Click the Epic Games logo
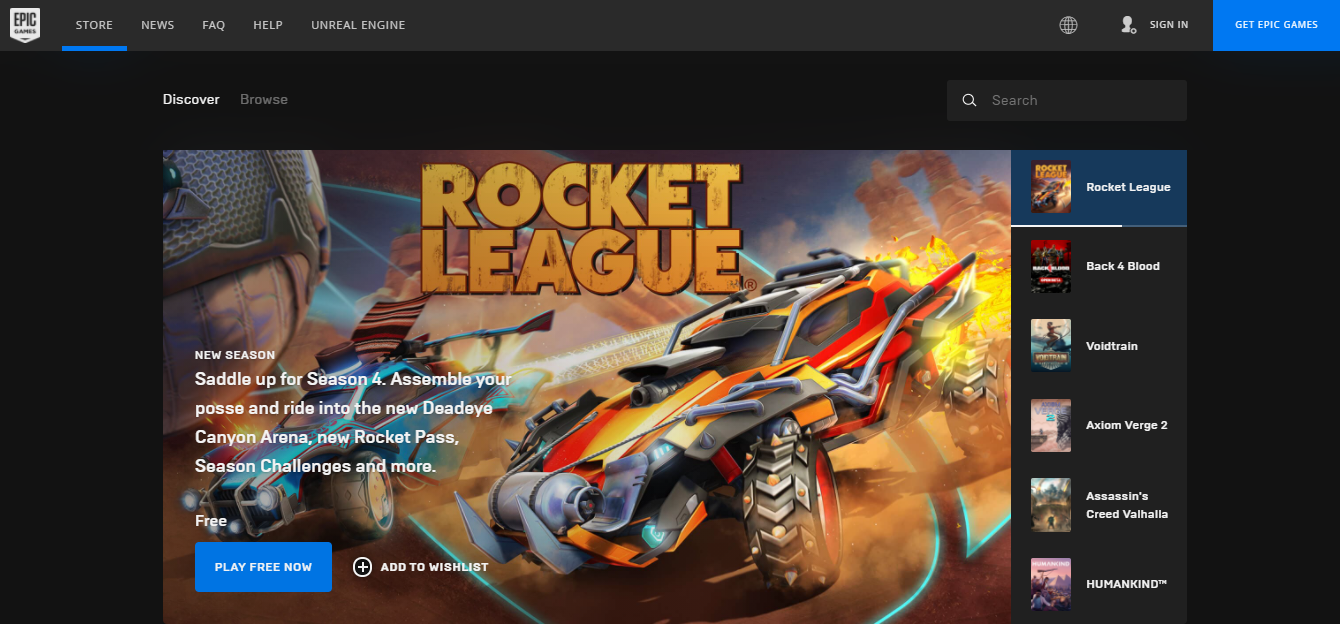 tap(25, 25)
